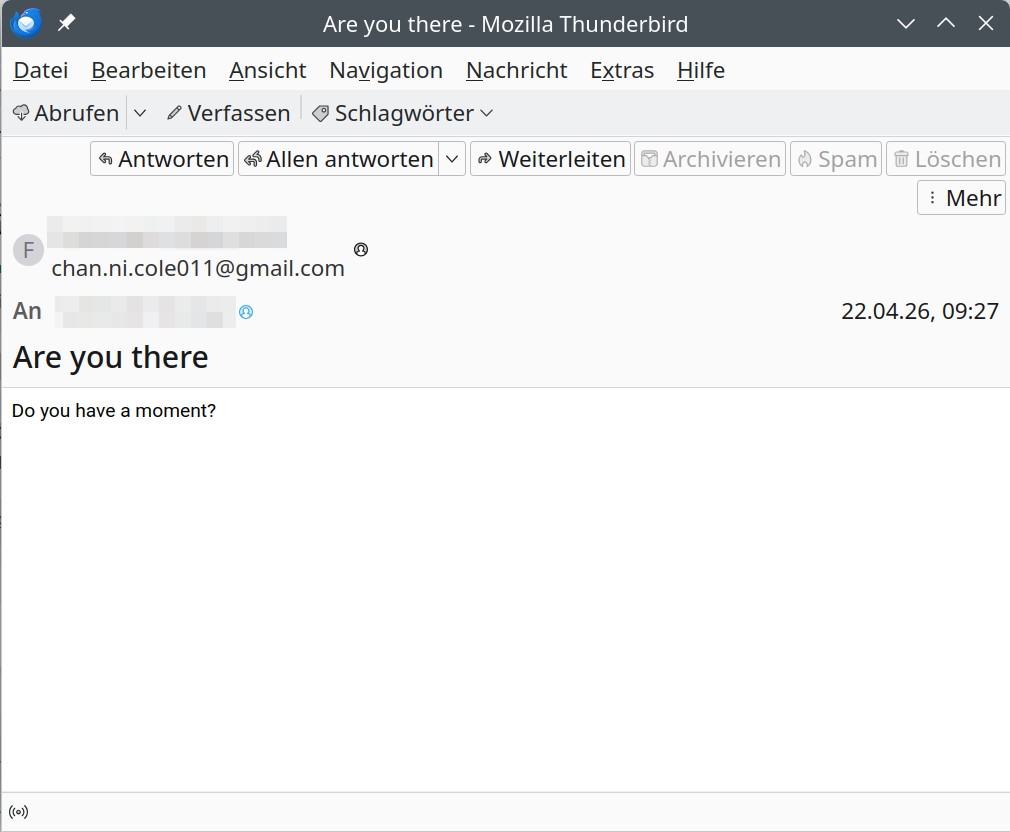Image resolution: width=1010 pixels, height=832 pixels.
Task: Open the Extras menu
Action: pos(622,70)
